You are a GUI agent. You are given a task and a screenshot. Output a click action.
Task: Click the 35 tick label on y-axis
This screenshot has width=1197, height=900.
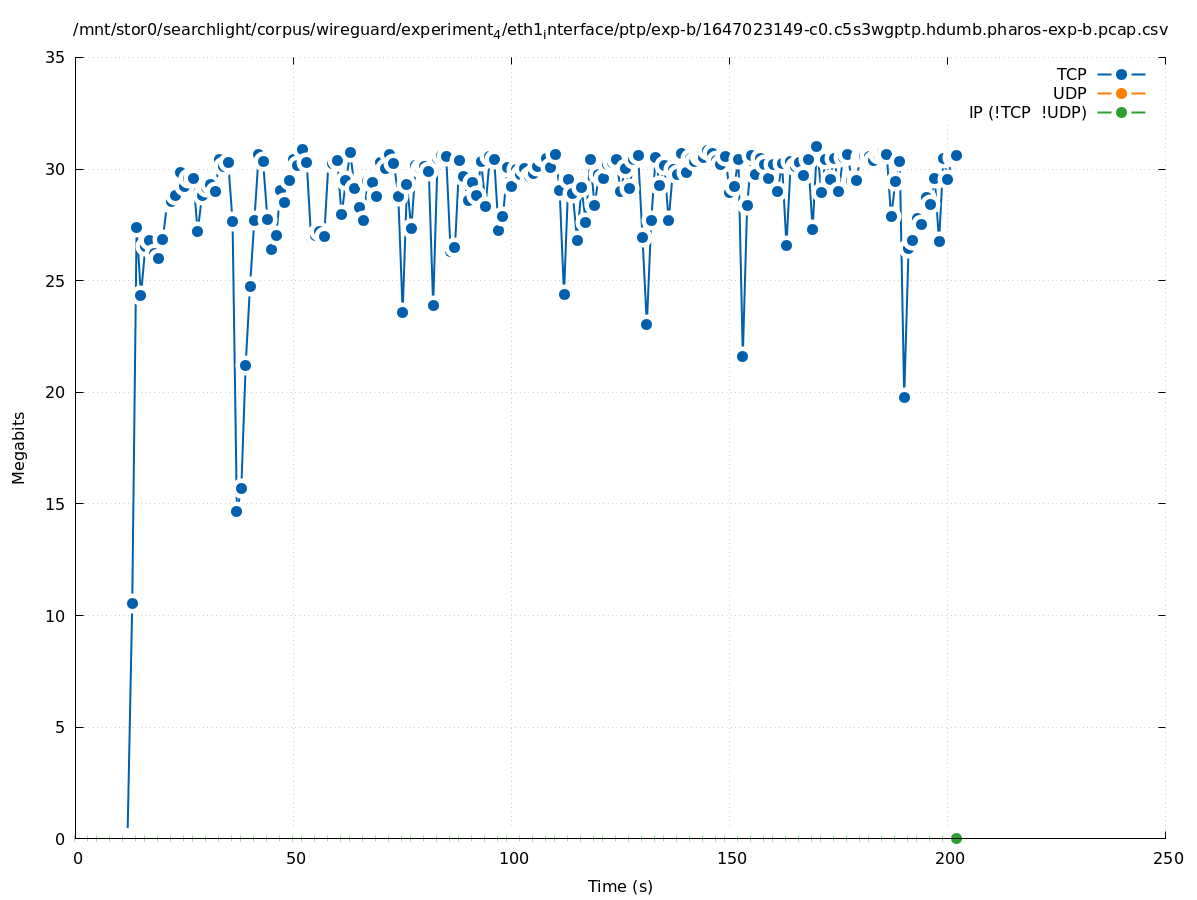[56, 58]
